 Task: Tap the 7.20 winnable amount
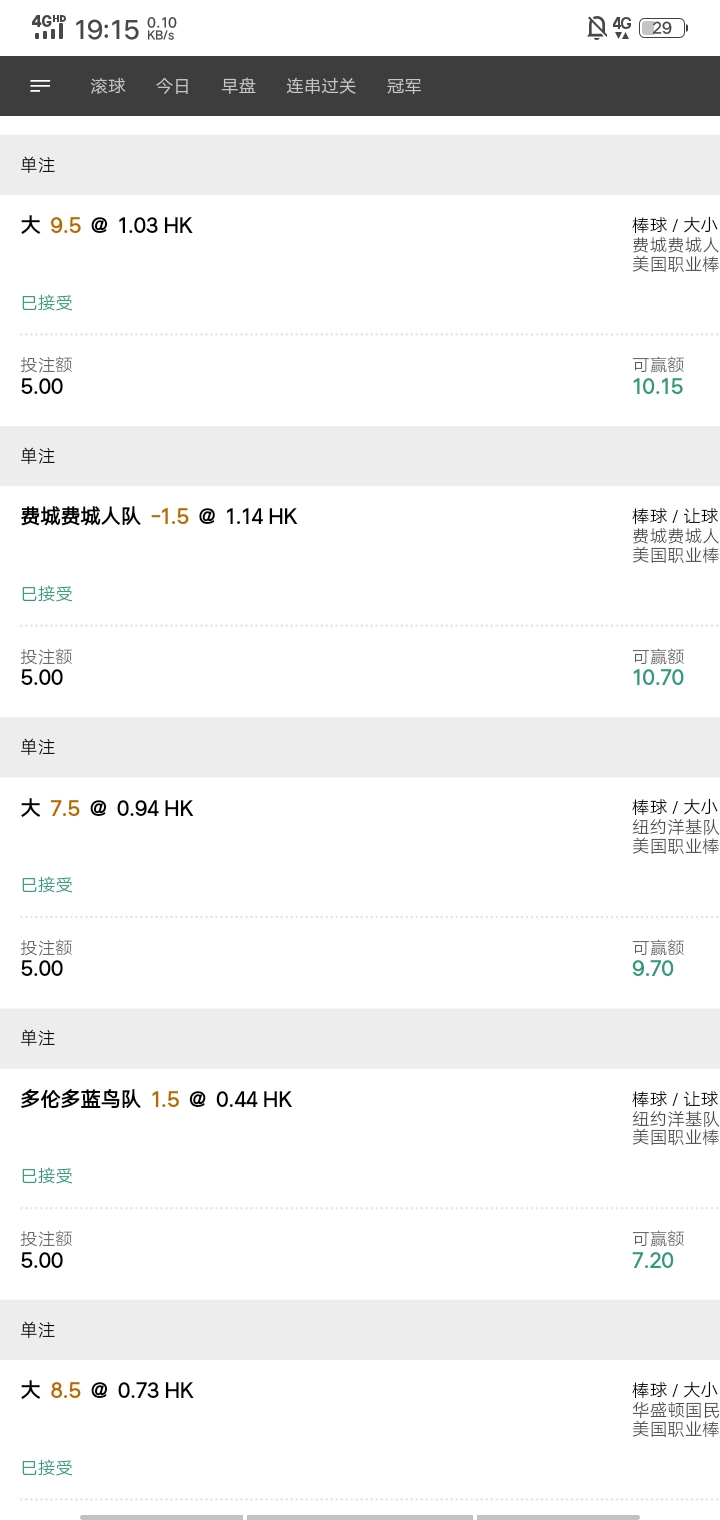tap(653, 1260)
